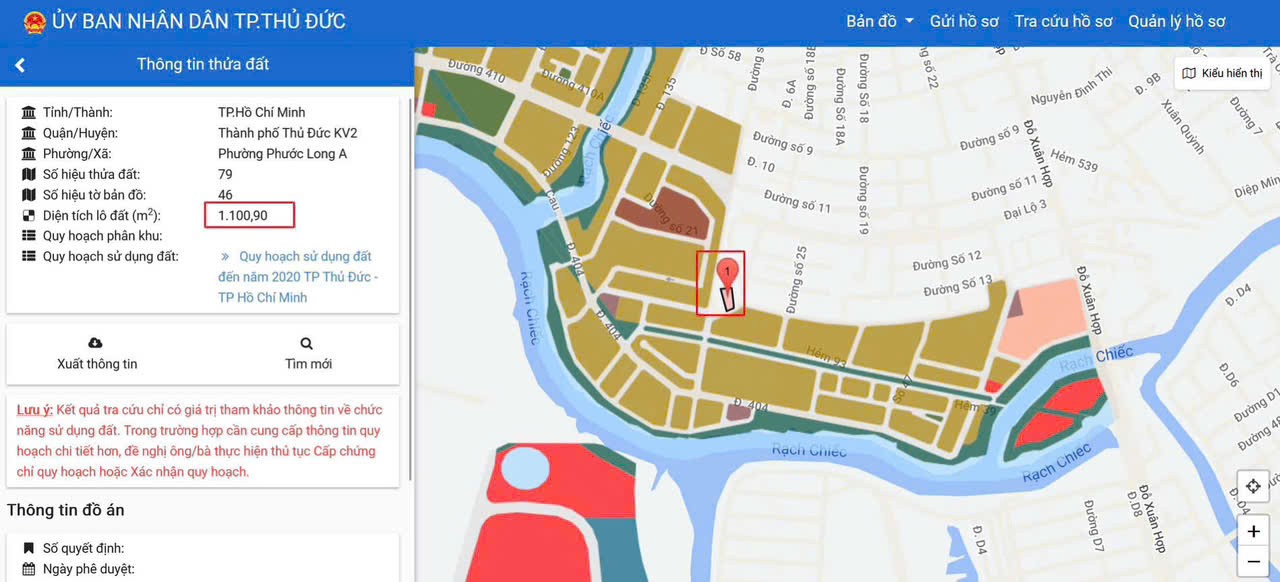The width and height of the screenshot is (1280, 582).
Task: Click the red location pin marker numbered 1
Action: pyautogui.click(x=729, y=270)
